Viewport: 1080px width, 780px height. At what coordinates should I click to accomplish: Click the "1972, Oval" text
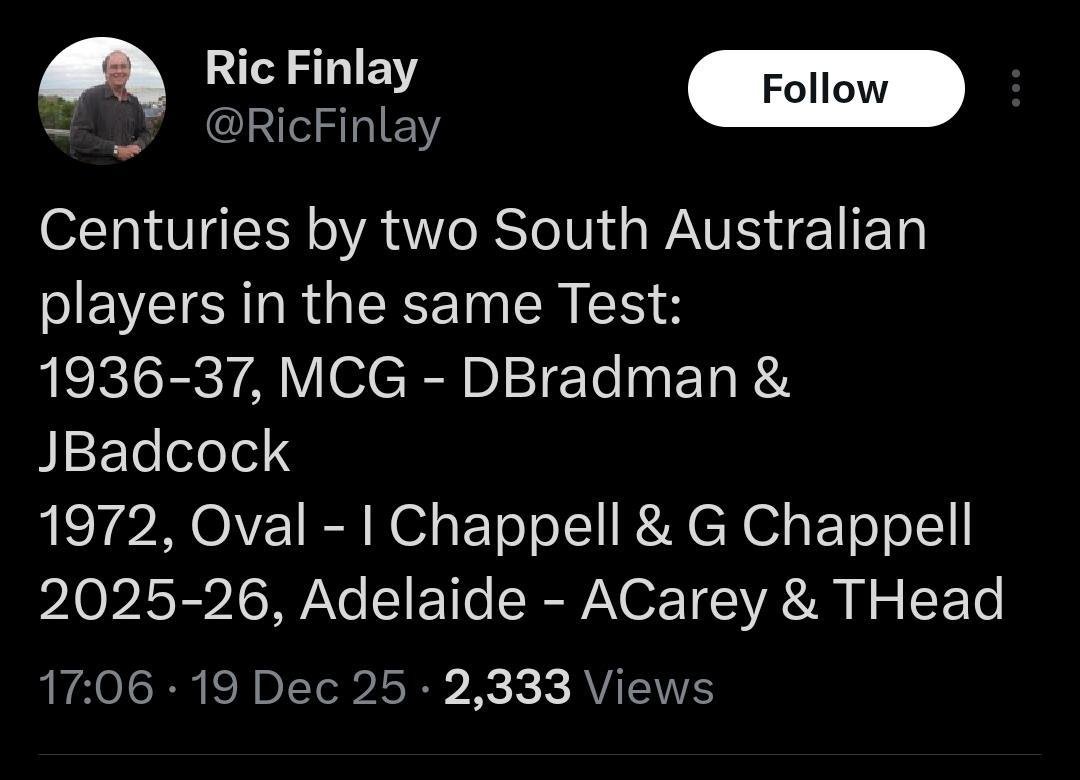point(172,525)
